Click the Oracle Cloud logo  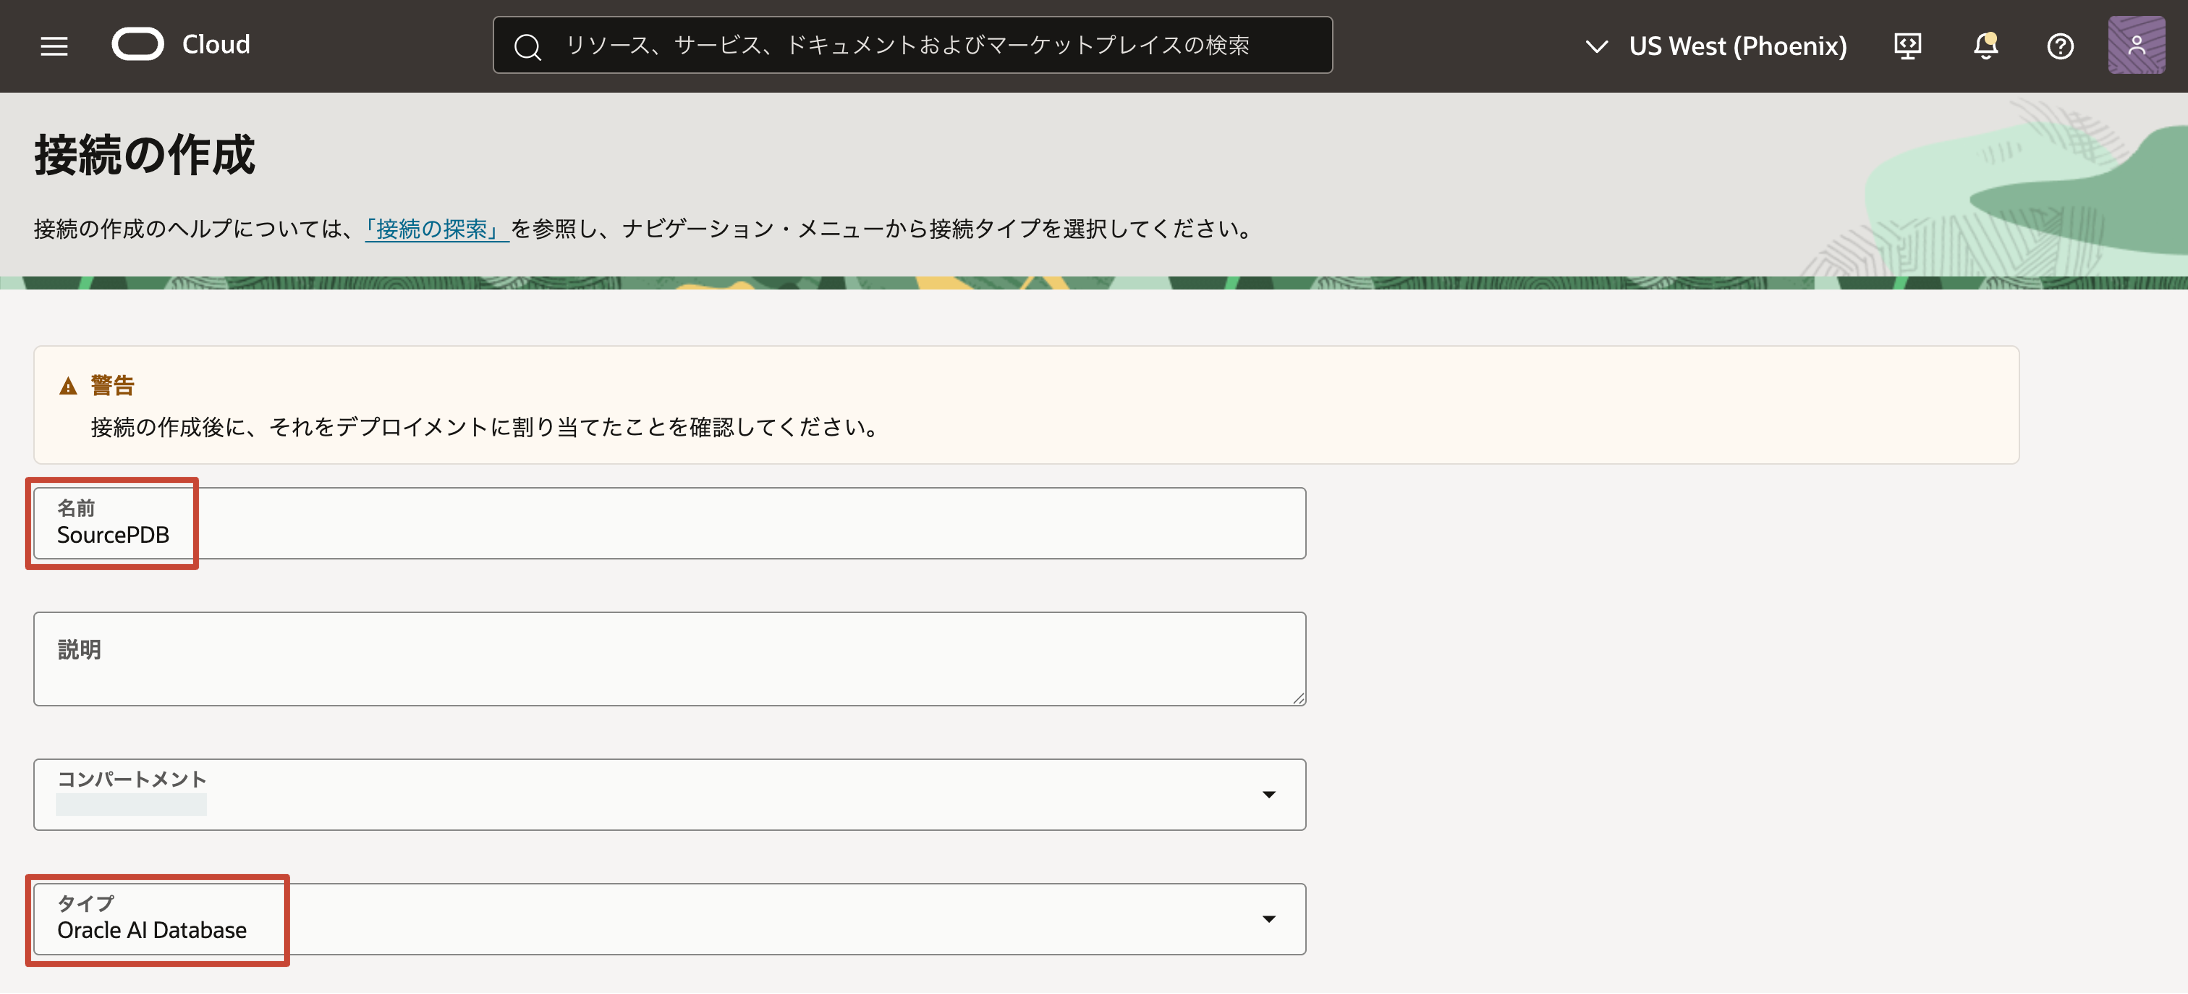(139, 44)
